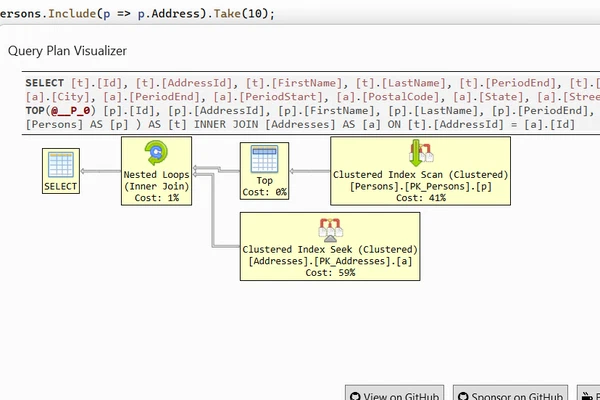Click the SELECT node label
This screenshot has width=600, height=400.
pyautogui.click(x=60, y=186)
